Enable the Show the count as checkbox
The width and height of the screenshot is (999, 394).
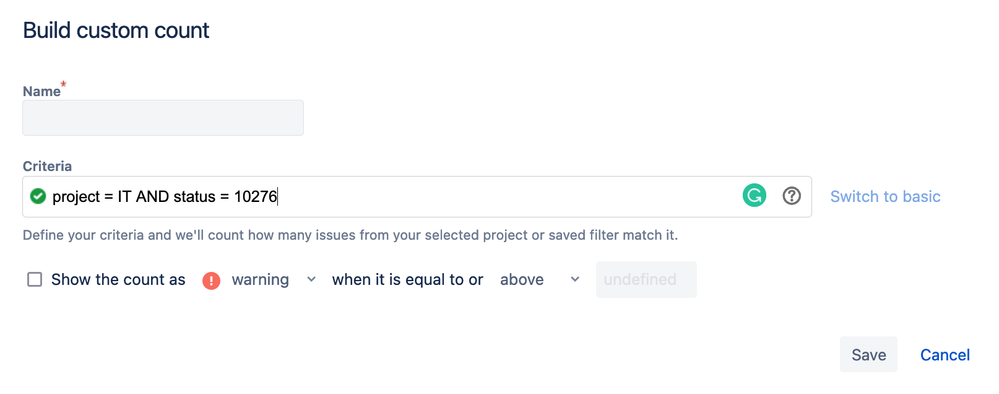[x=34, y=280]
